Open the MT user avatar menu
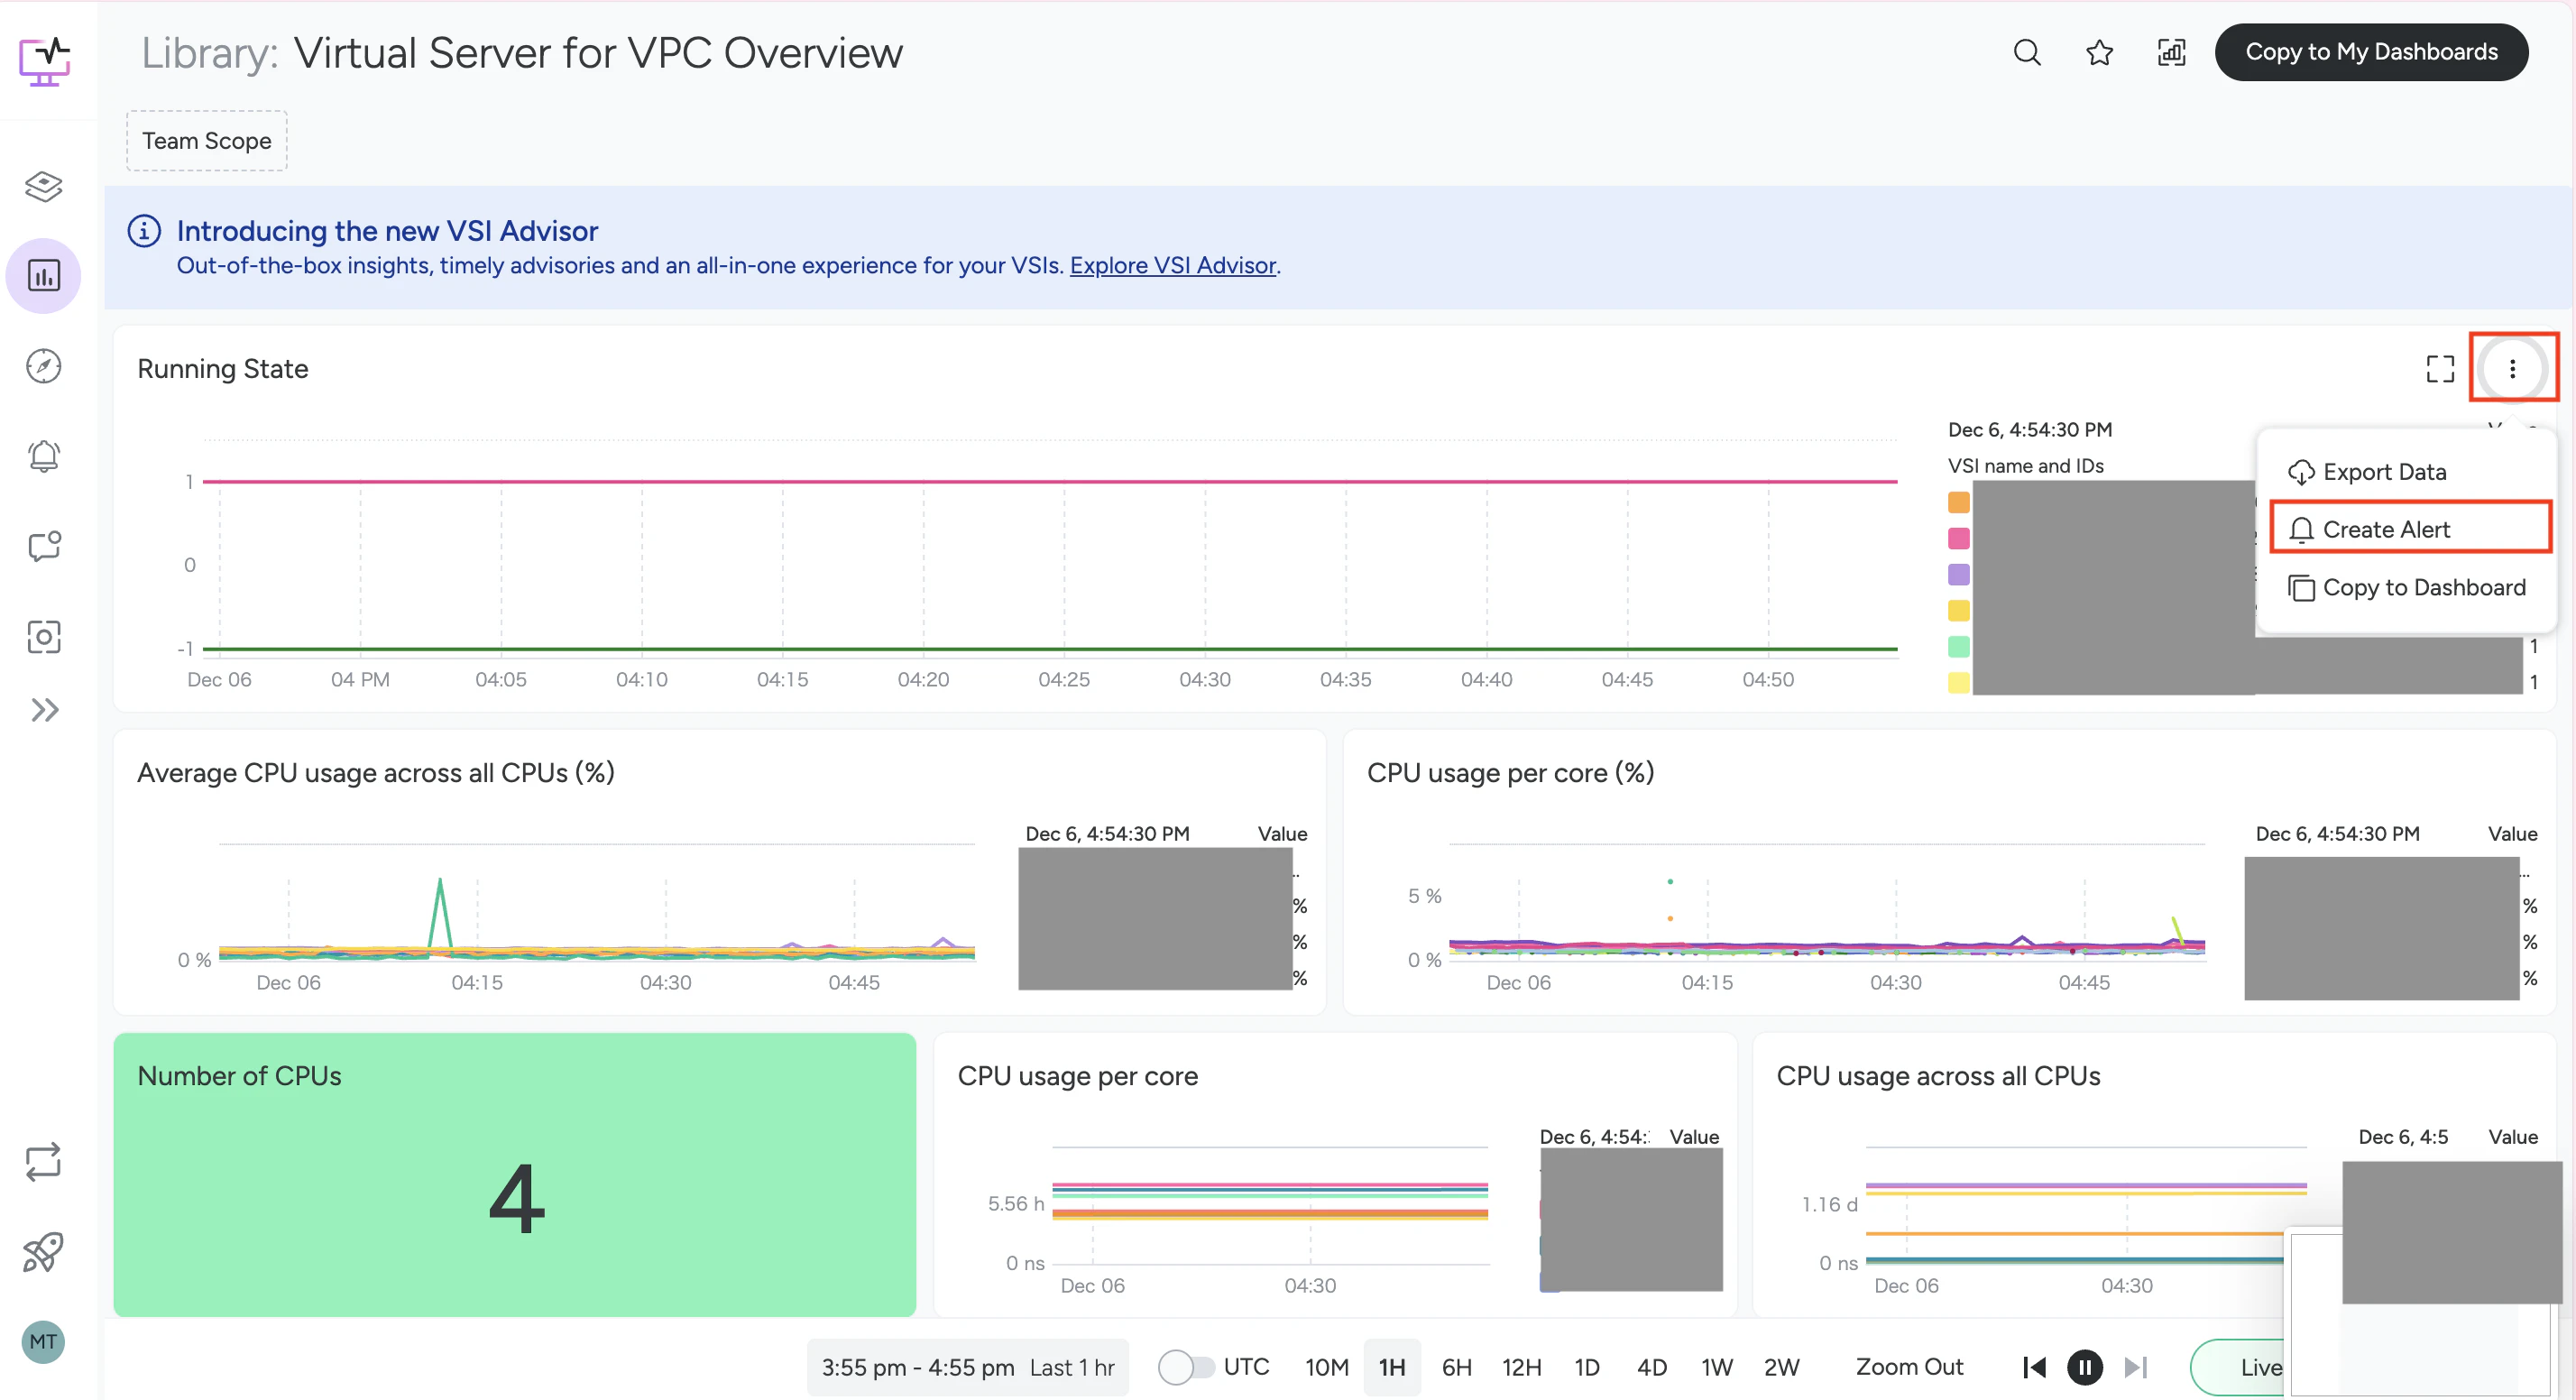Screen dimensions: 2576x1400 43,1342
